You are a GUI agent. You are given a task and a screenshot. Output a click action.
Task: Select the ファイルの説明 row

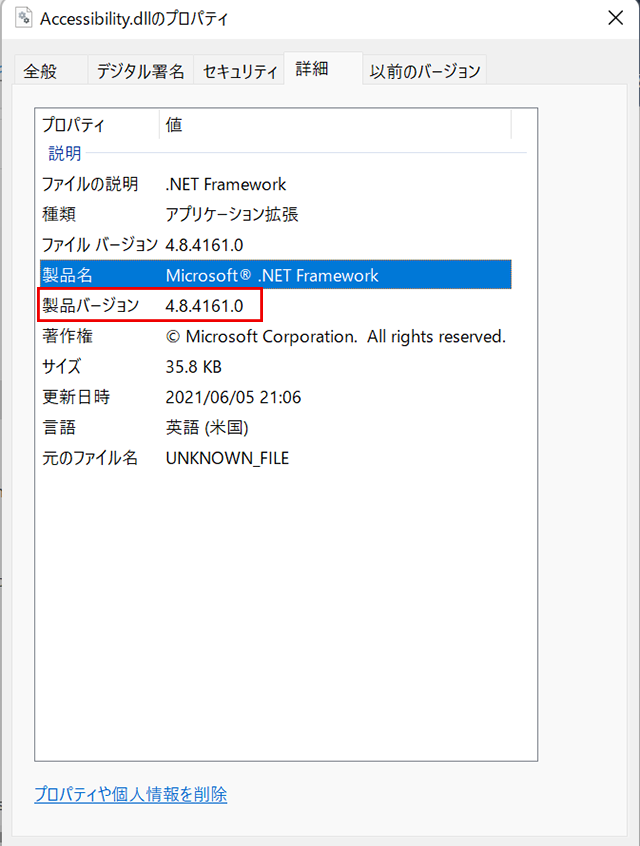(x=275, y=185)
